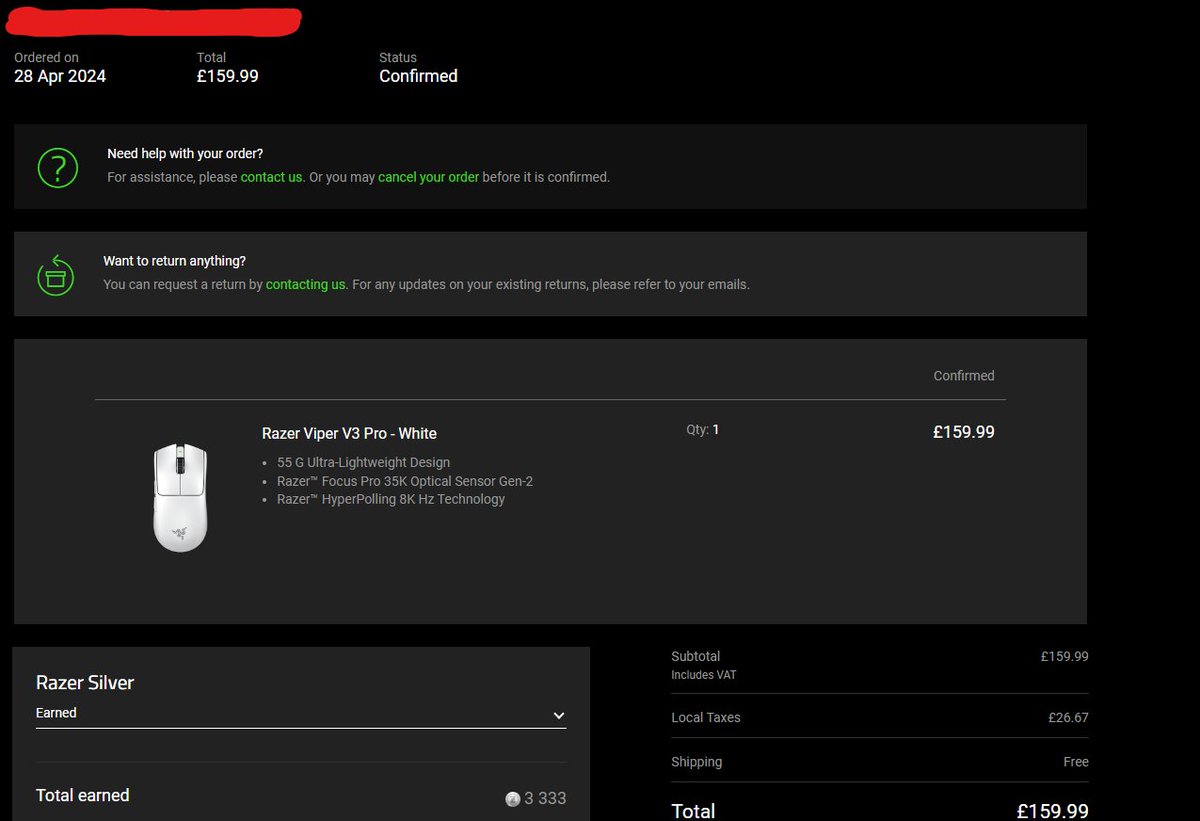Click 'Focus Pro 35K Optical Sensor Gen-2' bullet
The height and width of the screenshot is (821, 1200).
(x=405, y=481)
